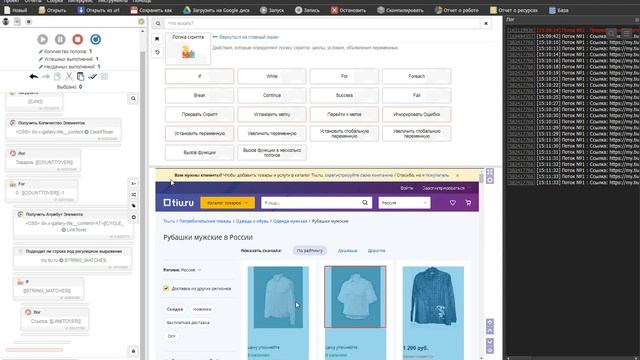Click the paste clipboard icon
This screenshot has height=360, width=640.
click(x=80, y=76)
